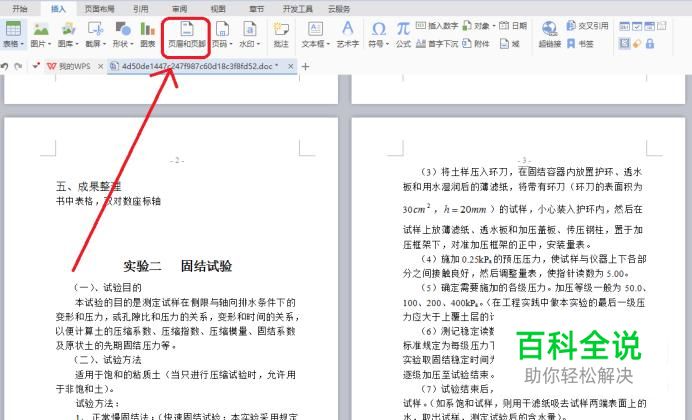The width and height of the screenshot is (692, 420).
Task: Click the 截屏 screenshot icon
Action: [95, 29]
